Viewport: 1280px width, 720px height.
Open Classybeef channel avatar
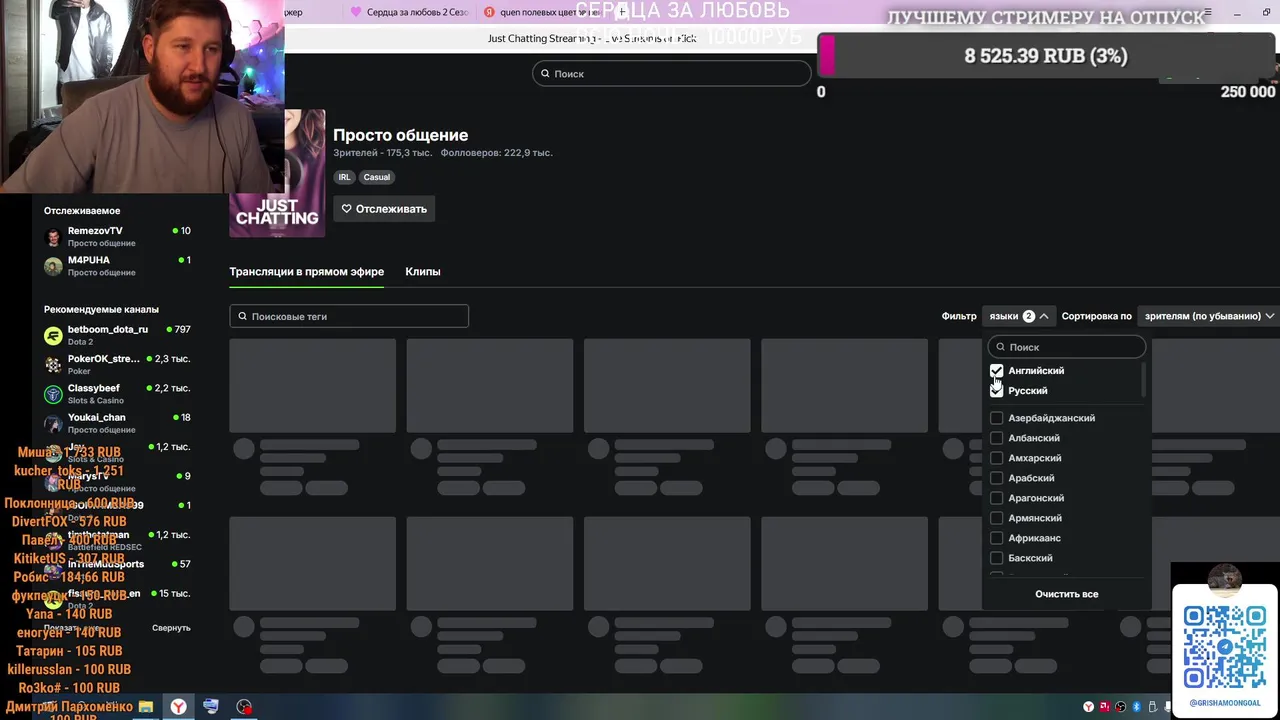53,394
